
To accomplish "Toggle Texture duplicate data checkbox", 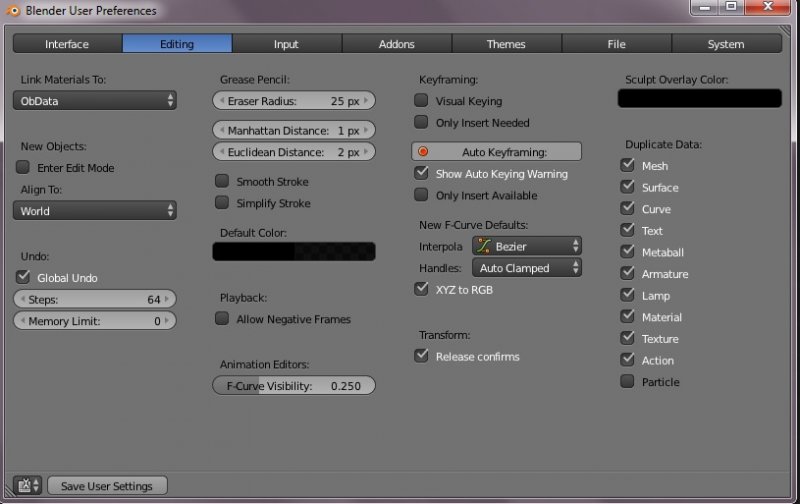I will [628, 338].
